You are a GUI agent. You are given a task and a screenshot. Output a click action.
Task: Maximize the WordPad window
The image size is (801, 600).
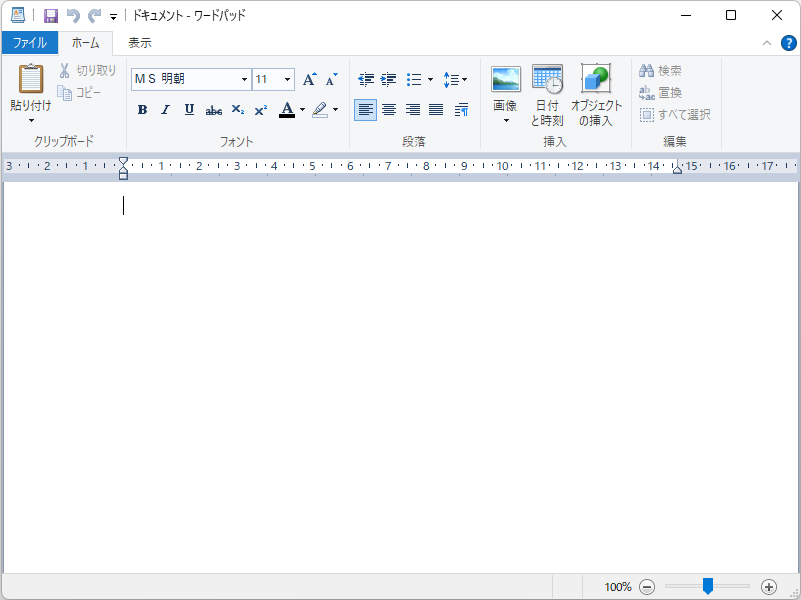[x=731, y=15]
